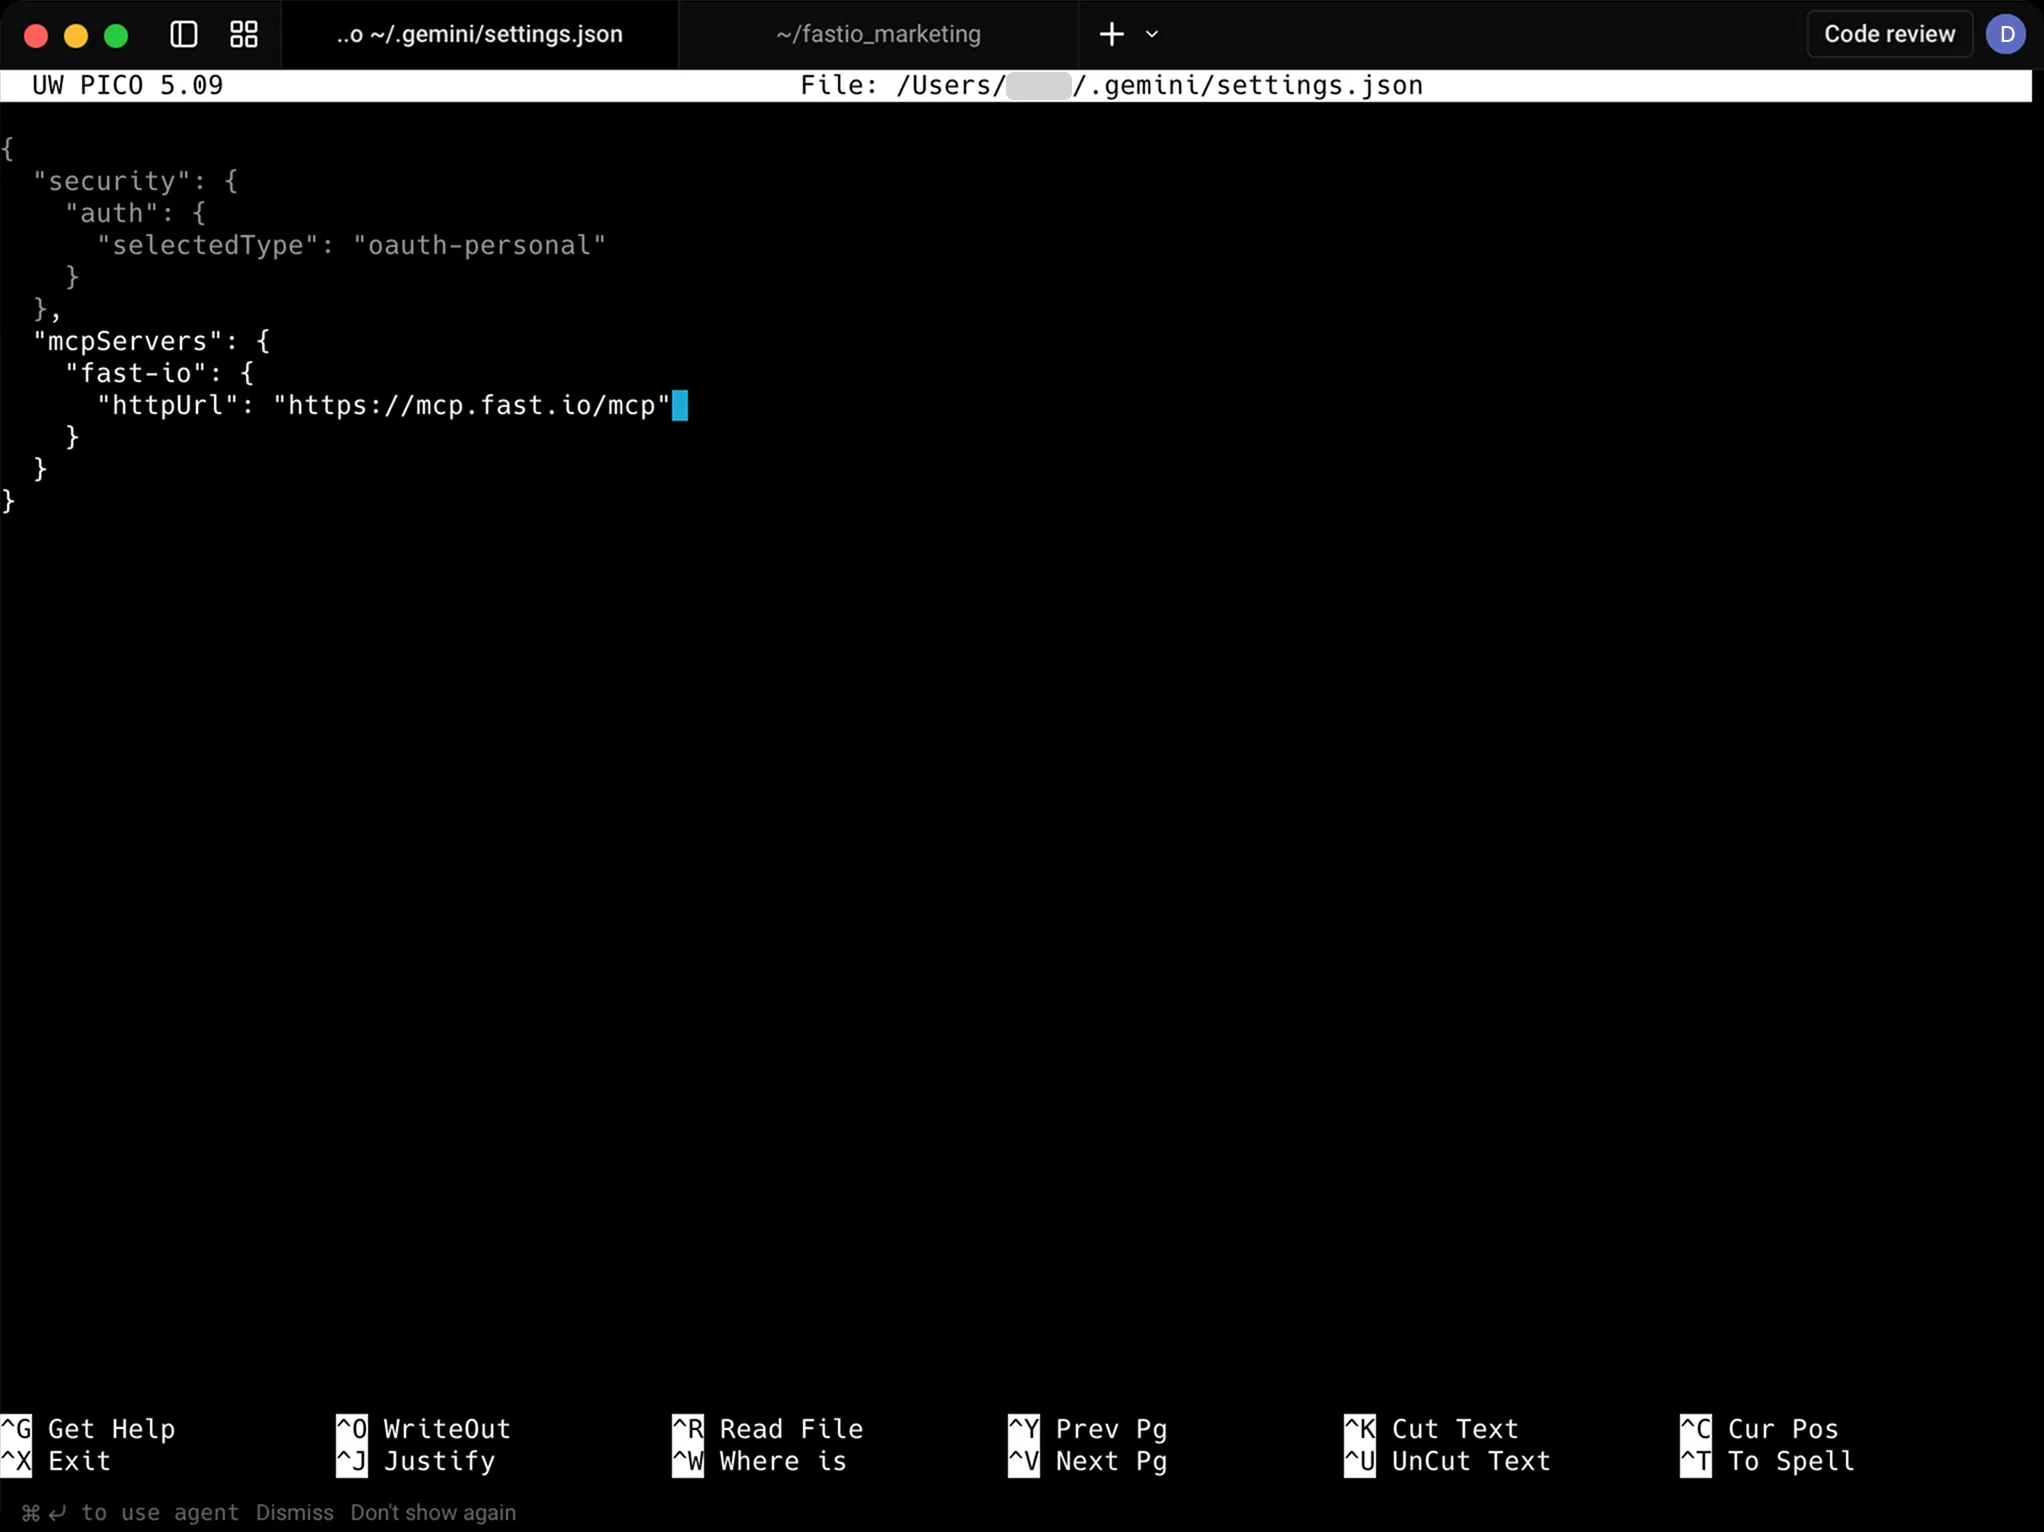The image size is (2044, 1532).
Task: Switch to the ~/fastio_marketing tab
Action: pos(877,33)
